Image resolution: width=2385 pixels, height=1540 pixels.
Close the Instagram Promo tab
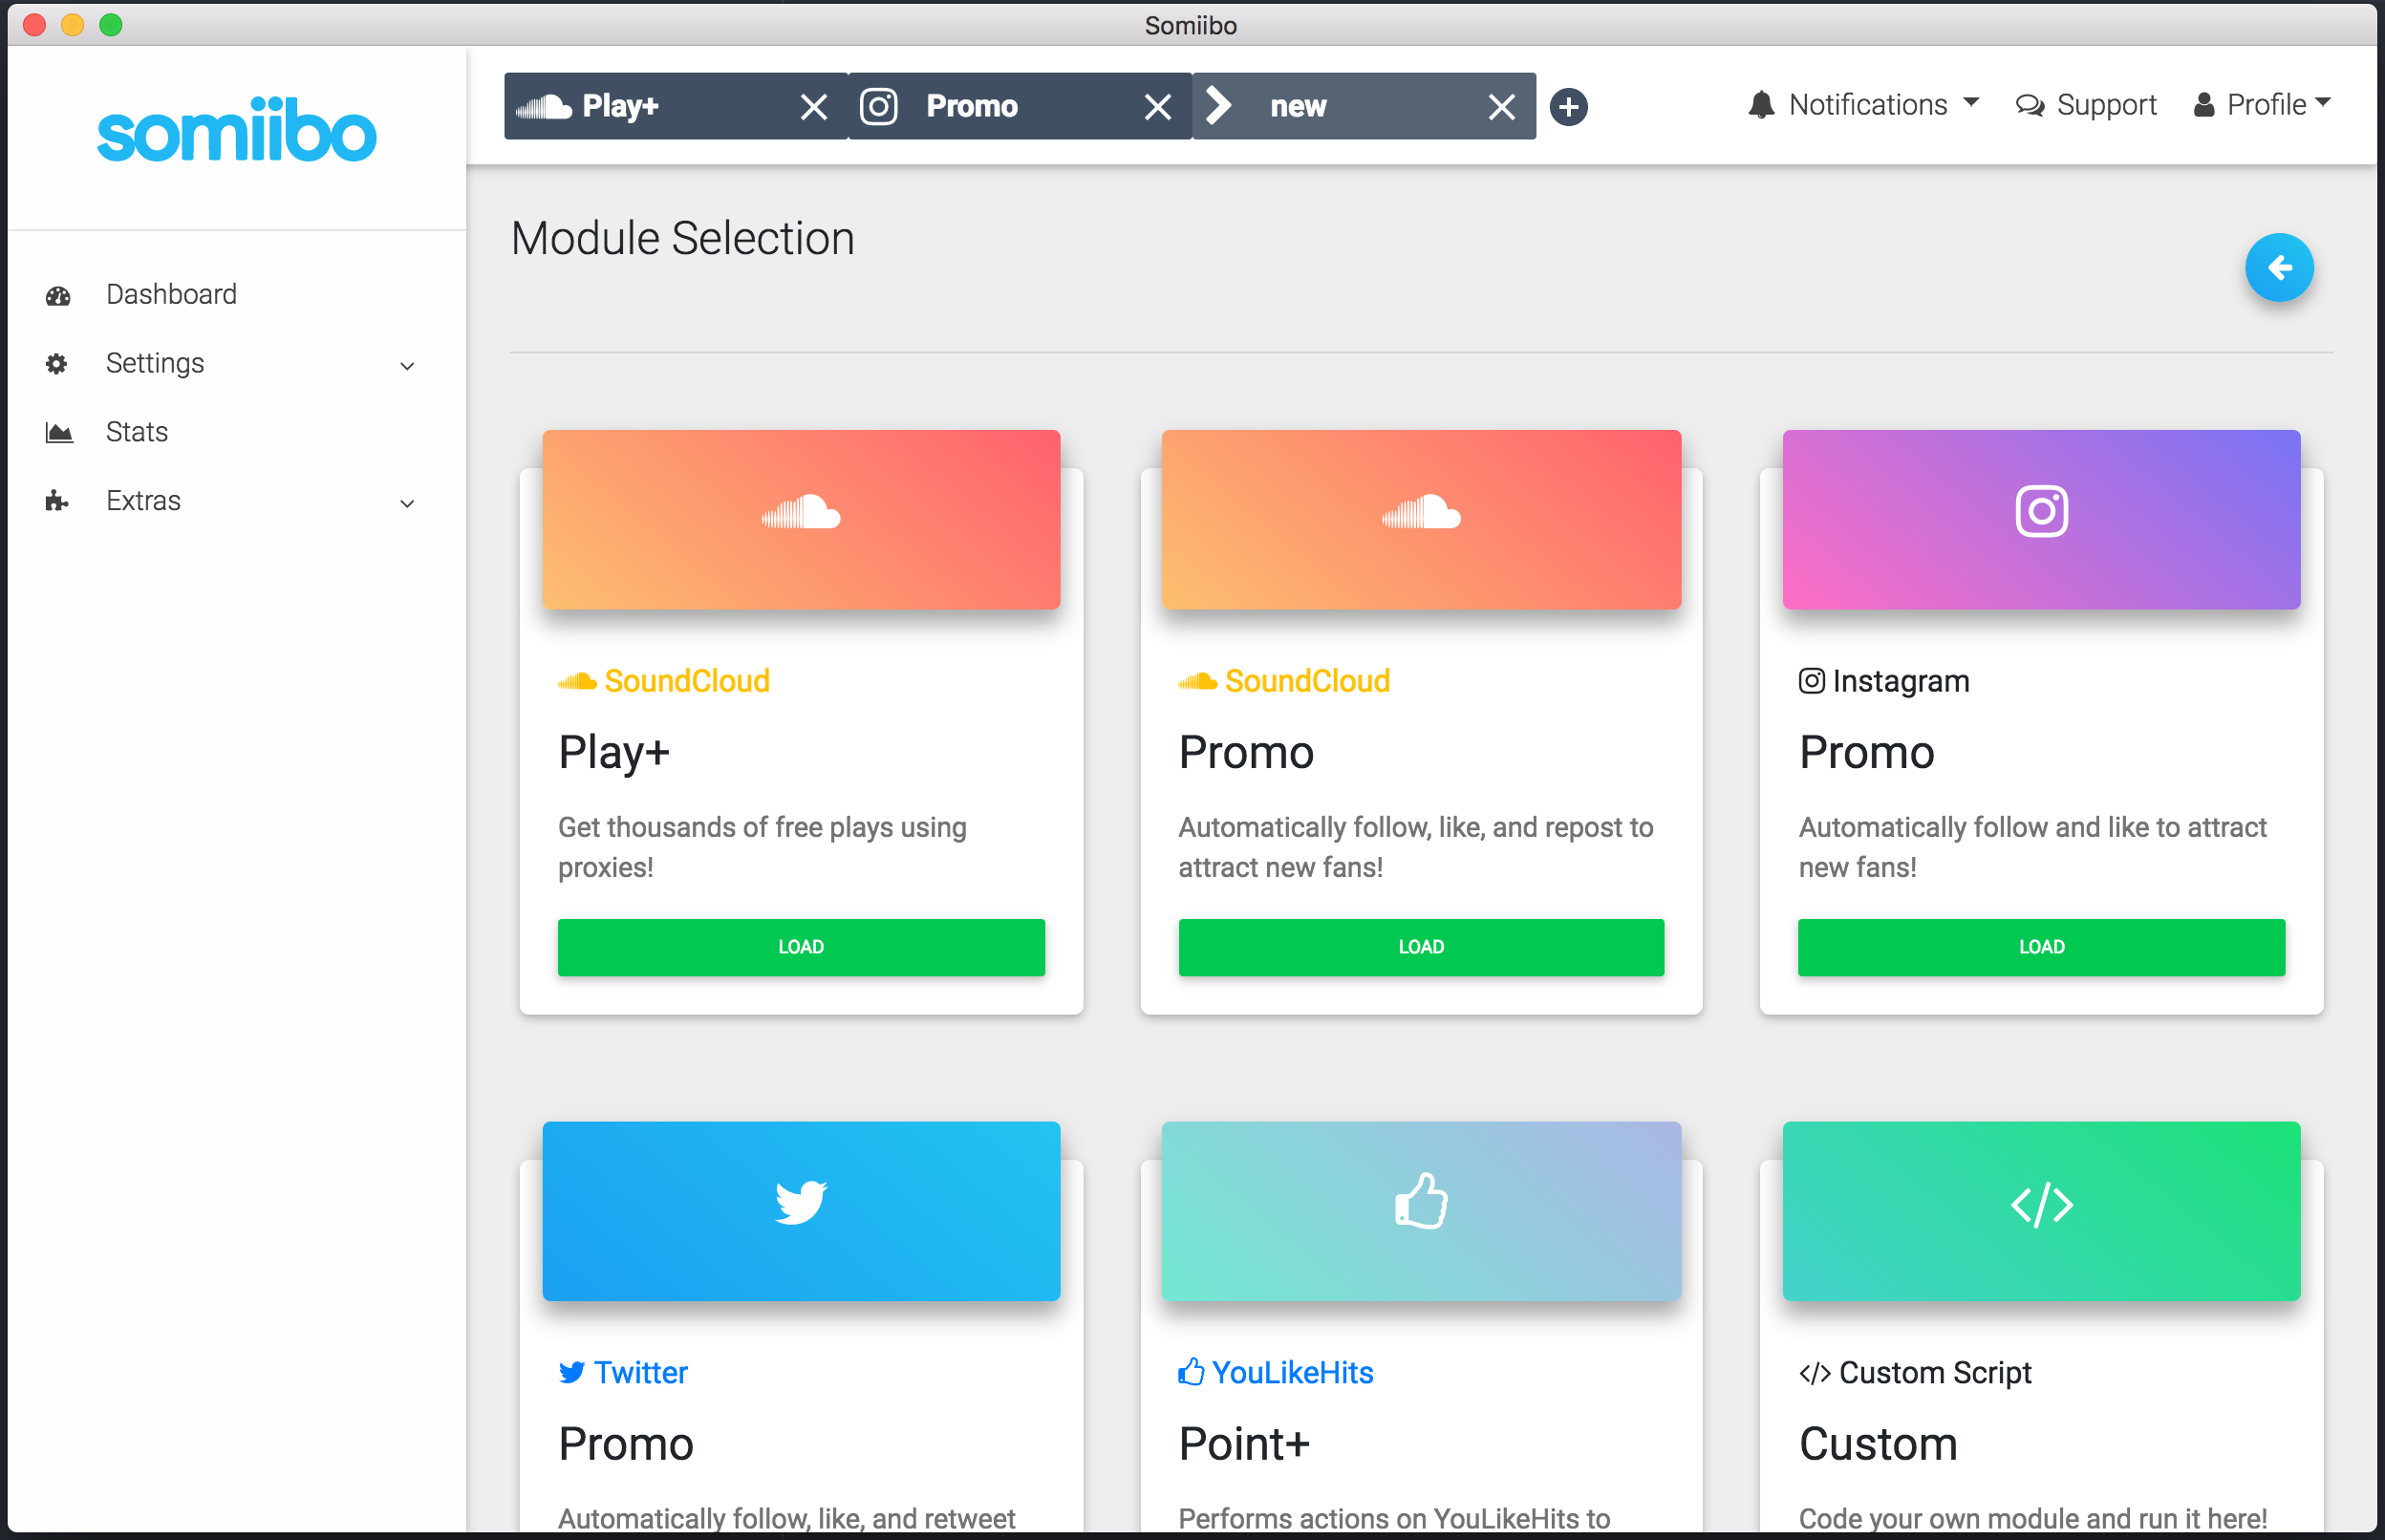1158,107
